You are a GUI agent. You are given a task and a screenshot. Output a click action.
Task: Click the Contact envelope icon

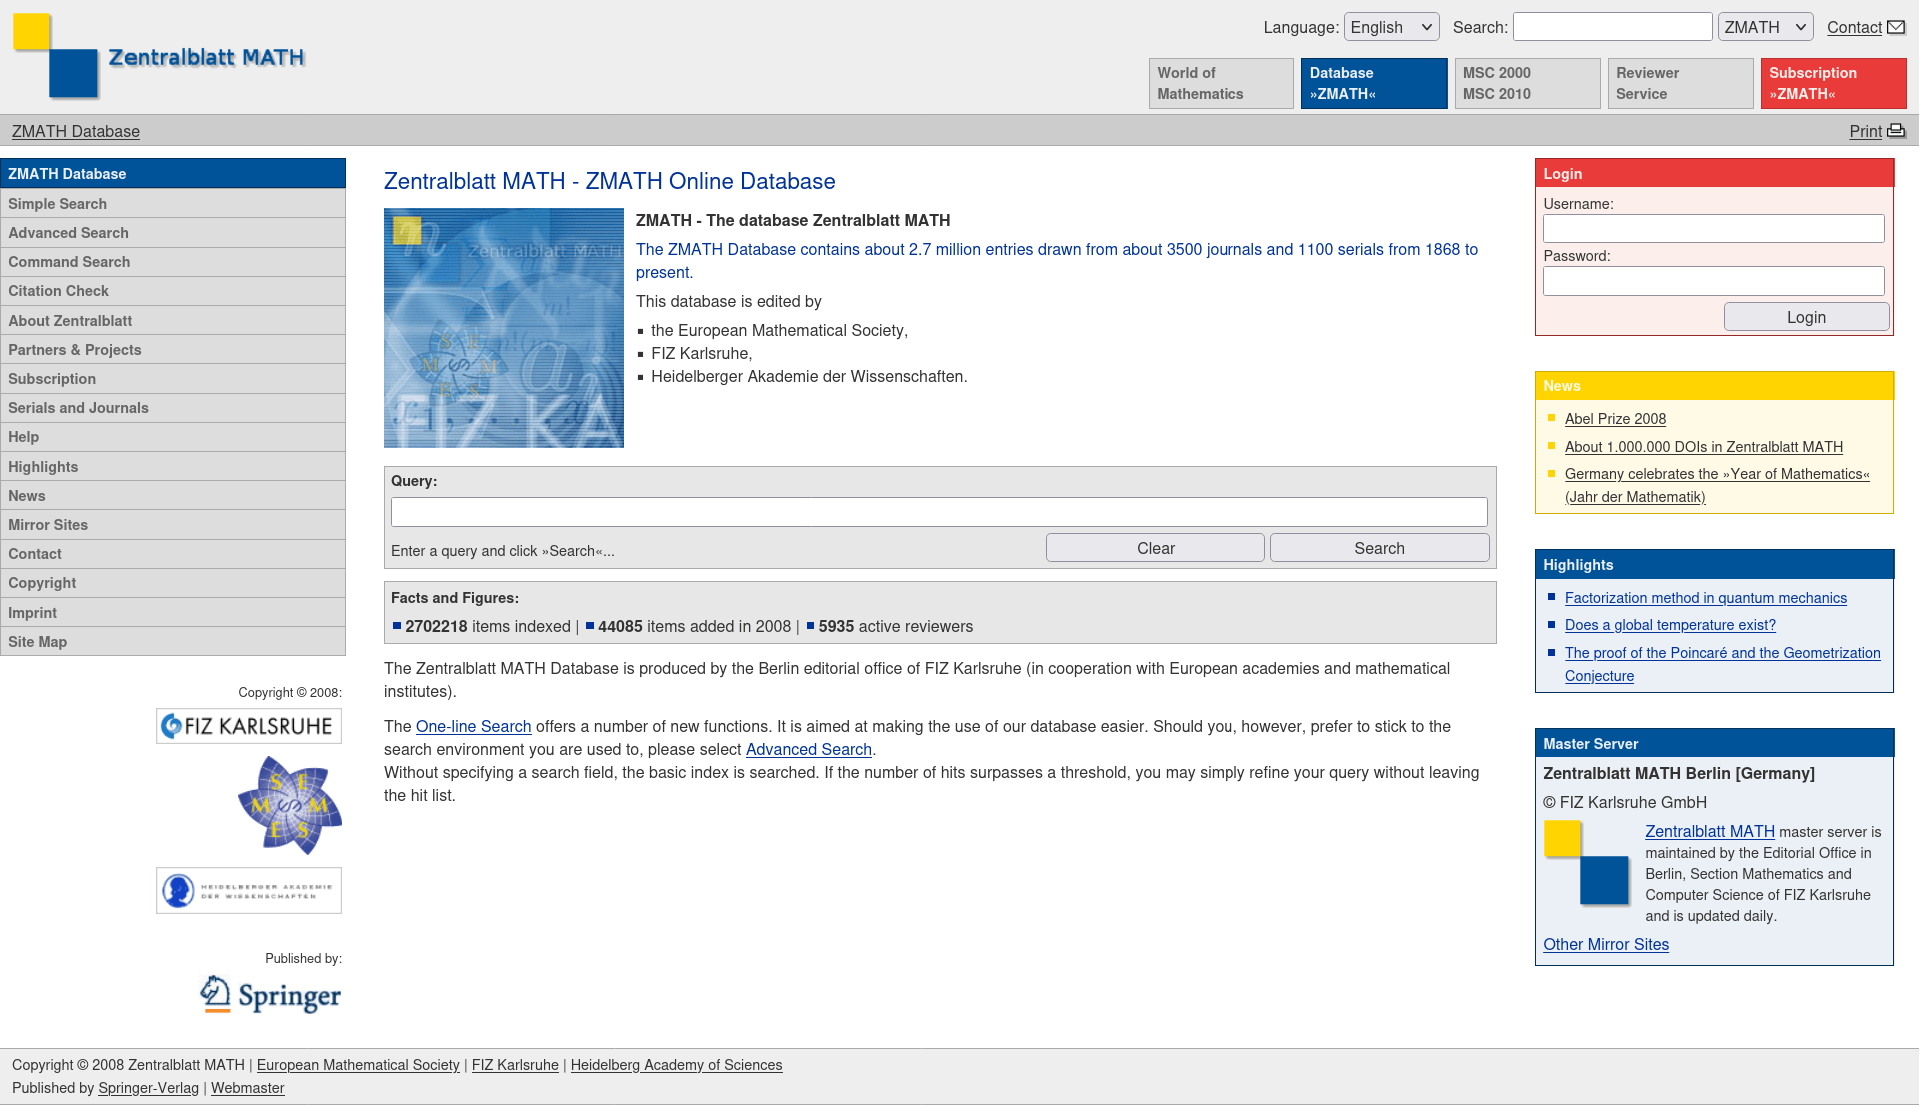coord(1896,27)
